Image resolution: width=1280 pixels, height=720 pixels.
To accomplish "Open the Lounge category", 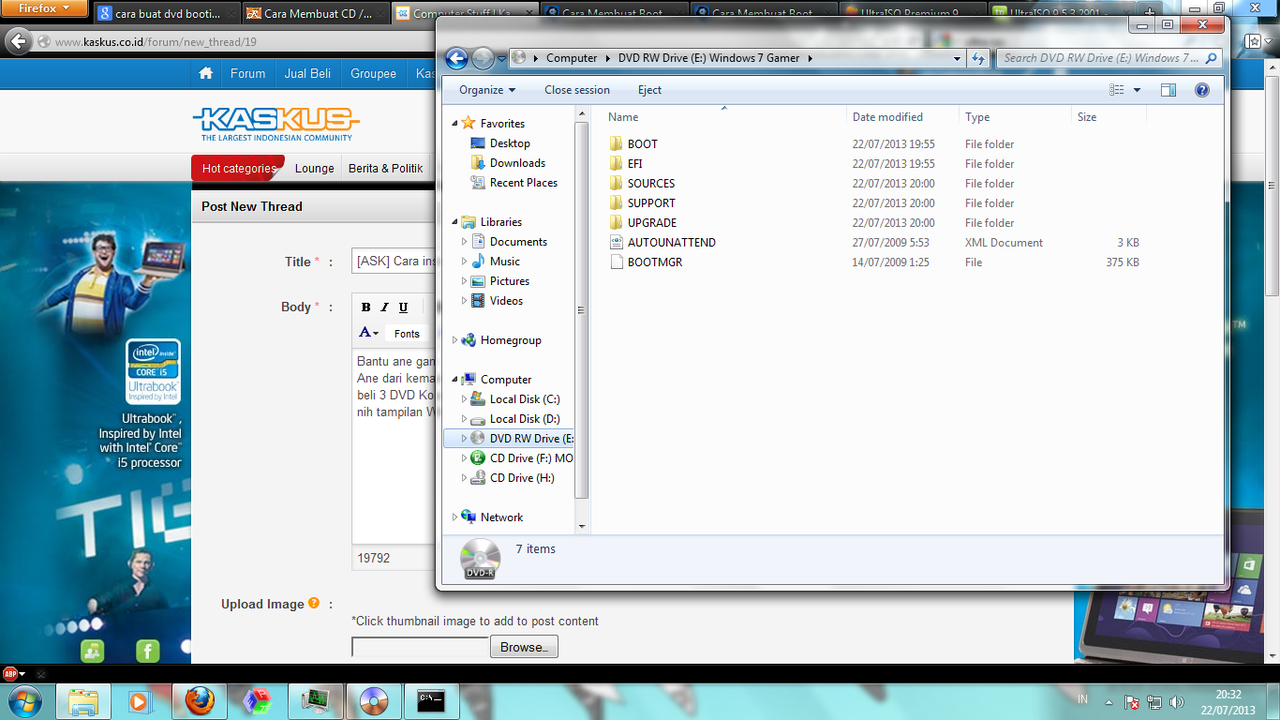I will (314, 168).
